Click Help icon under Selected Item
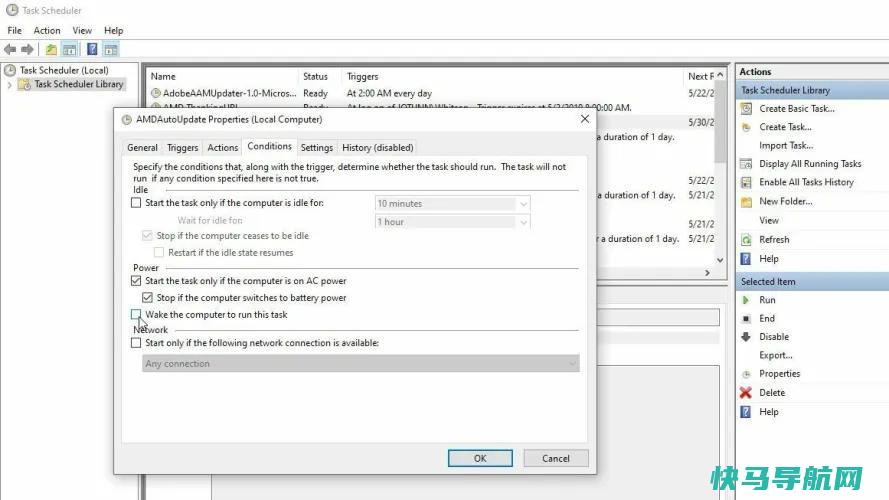Screen dimensions: 889x500 [x=746, y=412]
